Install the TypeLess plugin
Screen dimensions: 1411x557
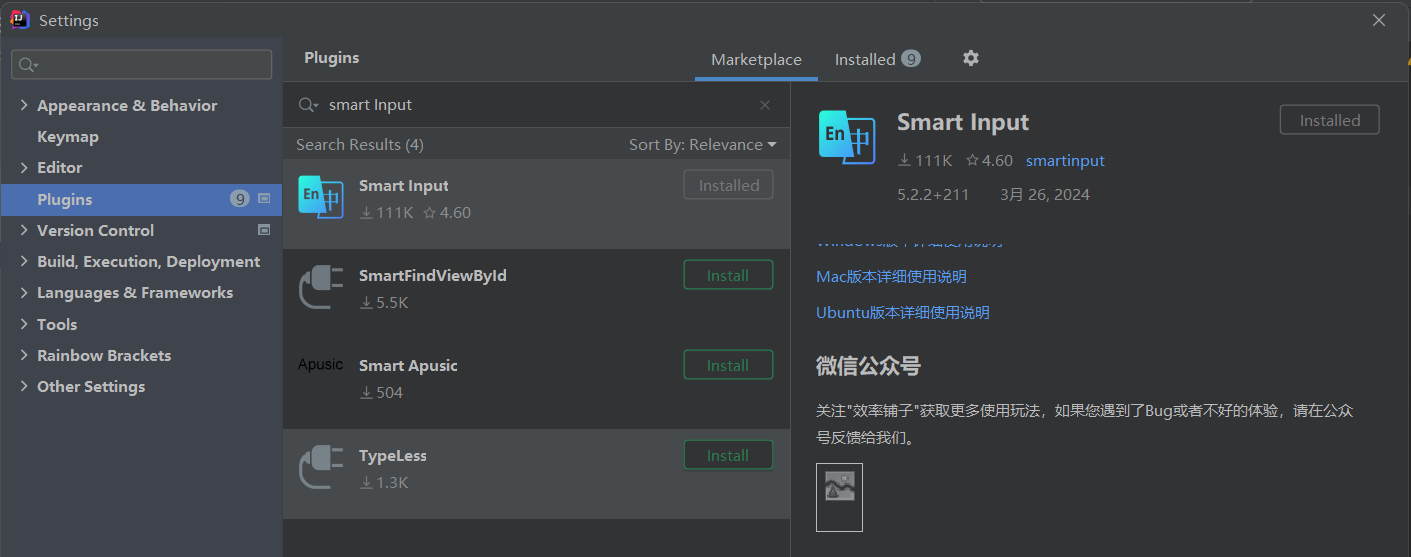(x=728, y=455)
